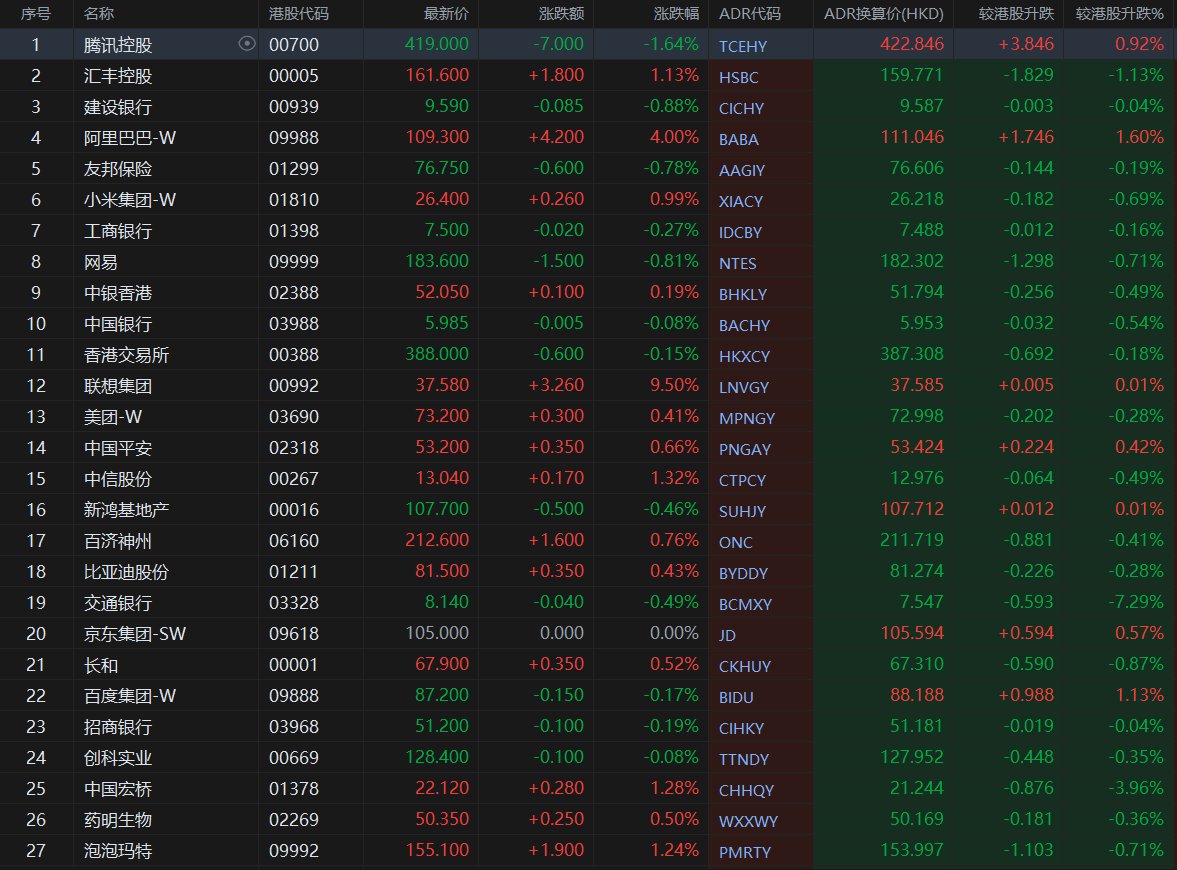Open the 中国银行 row

tap(588, 324)
